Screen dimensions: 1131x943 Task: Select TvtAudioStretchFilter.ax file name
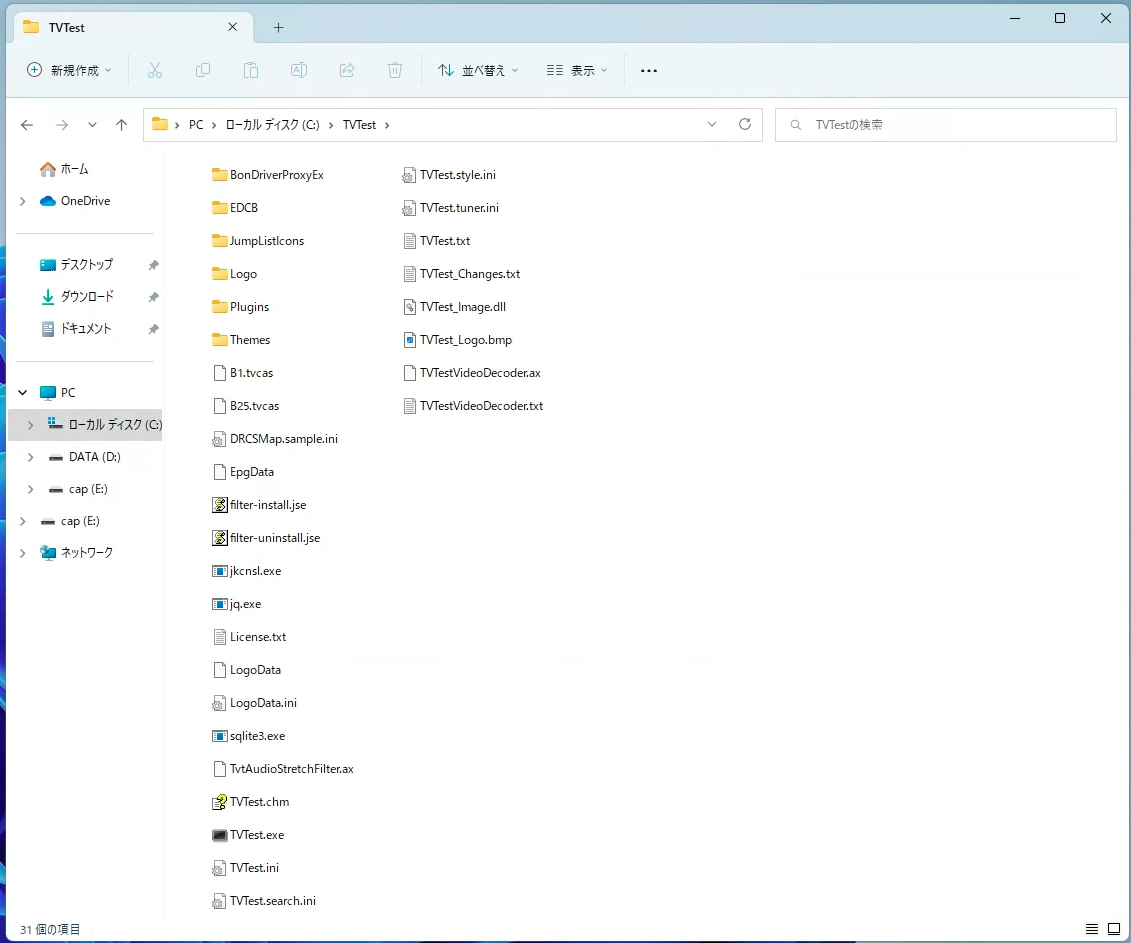click(x=291, y=769)
